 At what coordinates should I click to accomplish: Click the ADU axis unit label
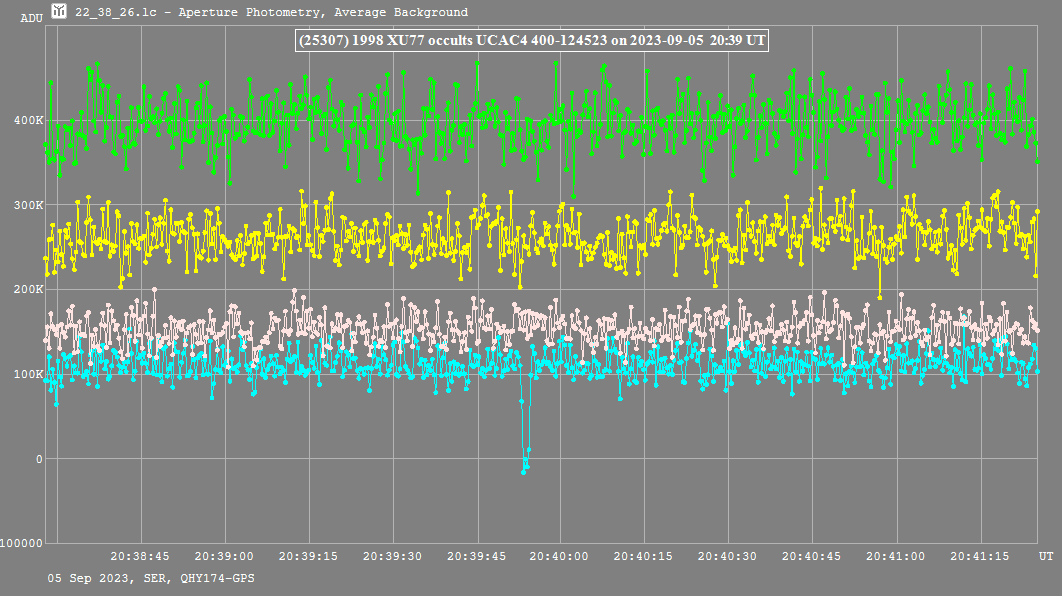point(31,18)
